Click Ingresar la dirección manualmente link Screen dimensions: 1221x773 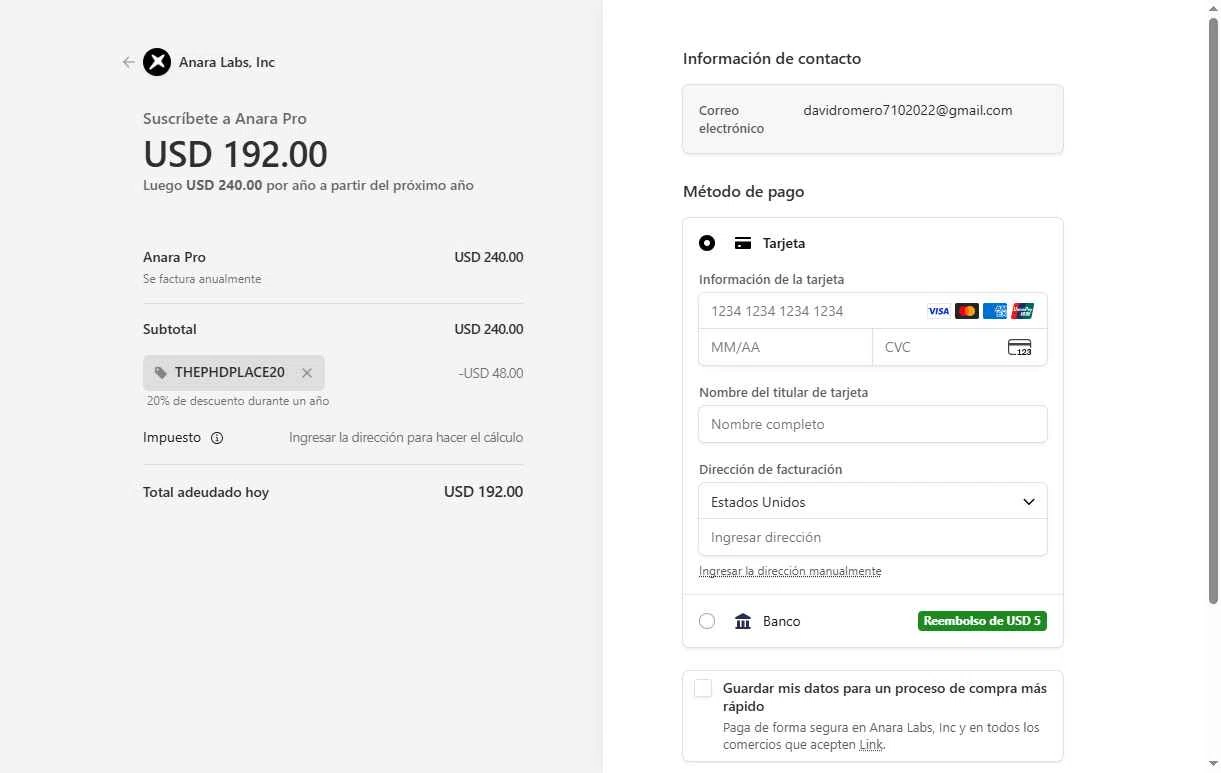[790, 571]
